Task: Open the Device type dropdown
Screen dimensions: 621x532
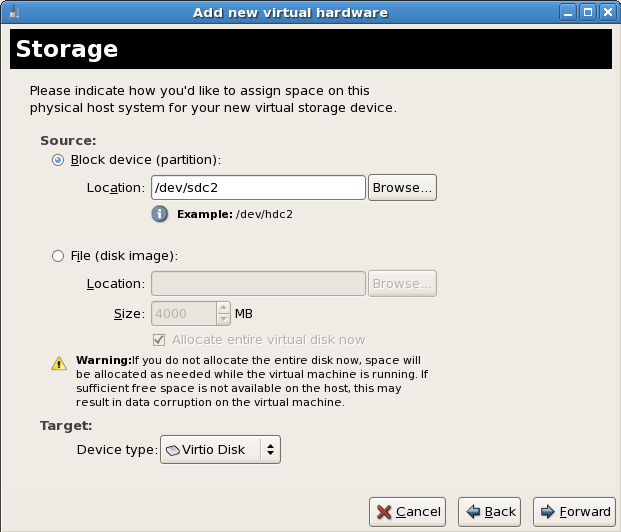Action: pyautogui.click(x=220, y=450)
